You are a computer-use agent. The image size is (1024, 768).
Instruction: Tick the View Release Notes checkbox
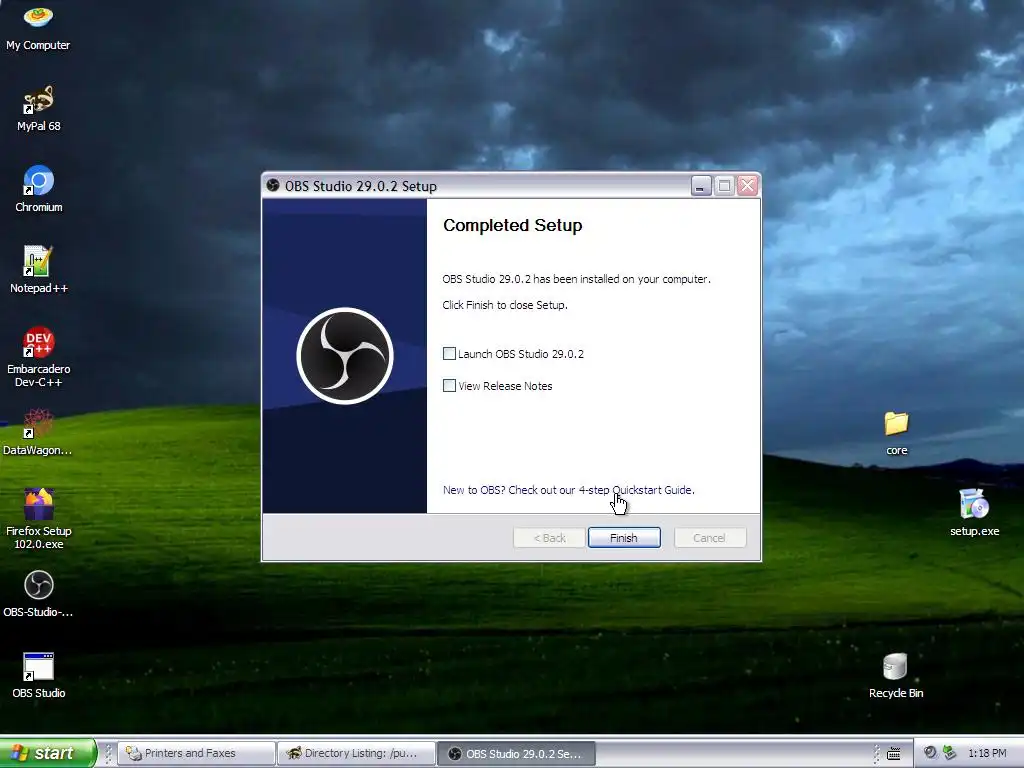[449, 385]
